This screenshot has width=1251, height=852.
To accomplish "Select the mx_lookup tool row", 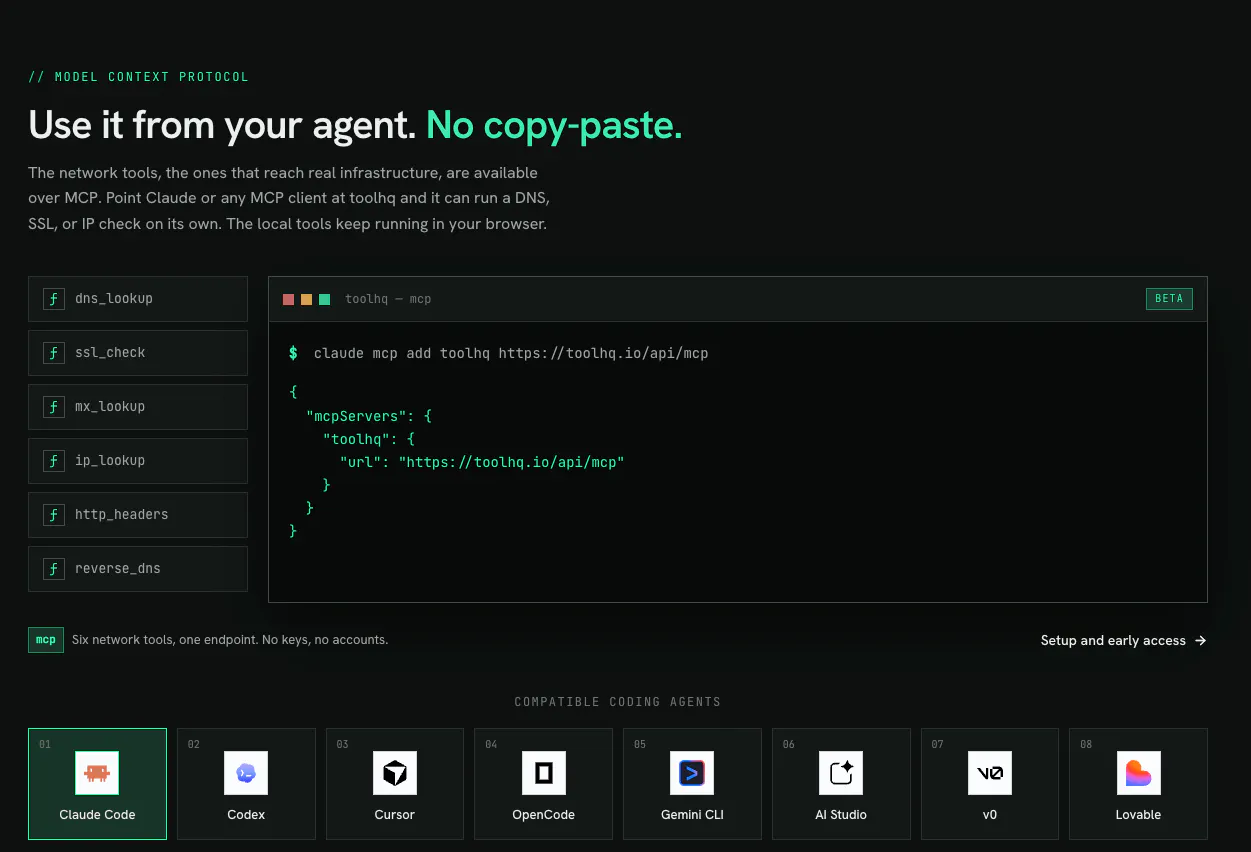I will coord(138,407).
